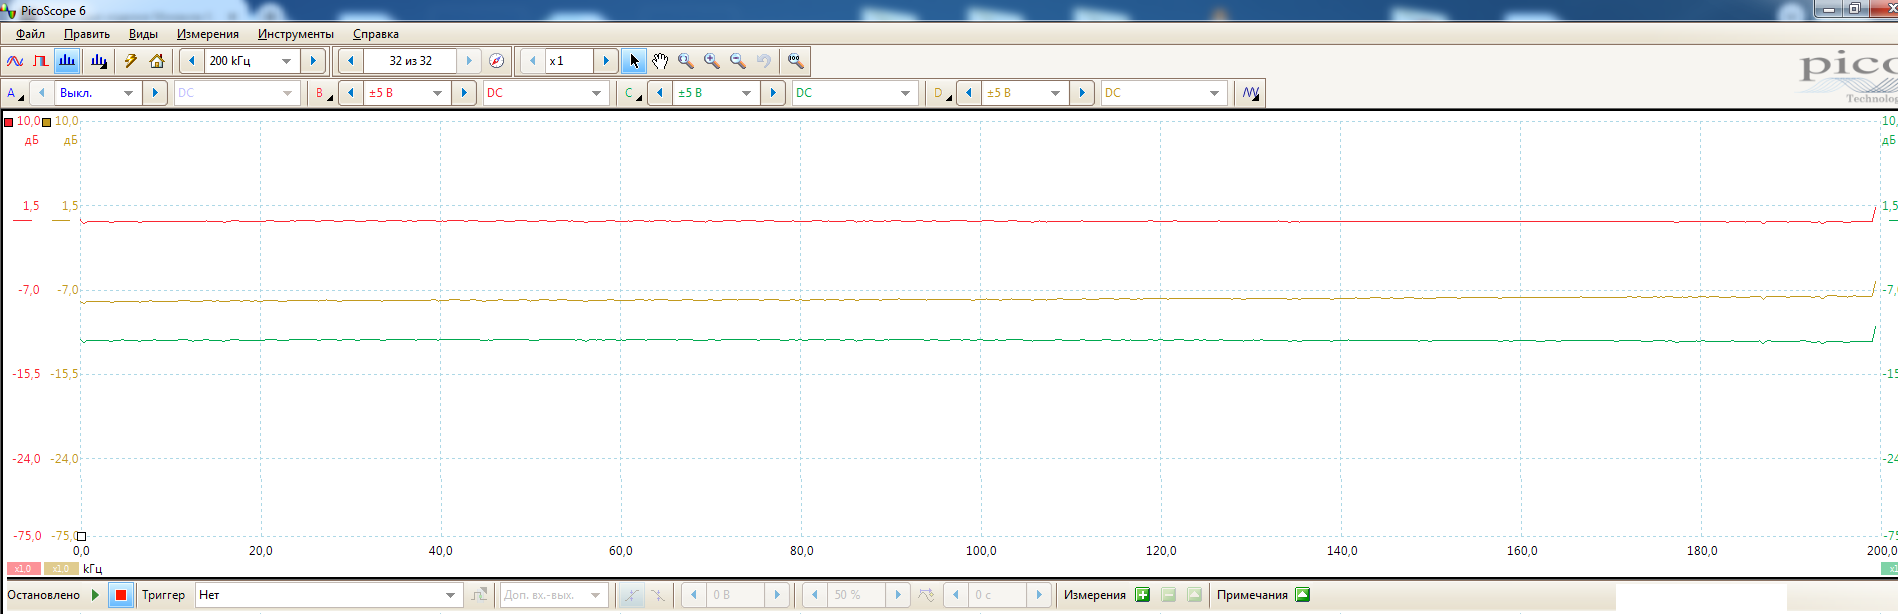
Task: Switch to oscilloscope mode icon
Action: pyautogui.click(x=15, y=61)
